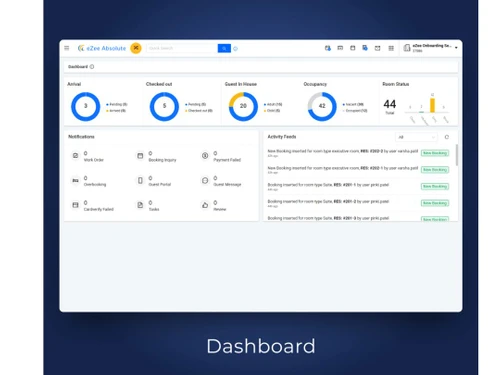Screen dimensions: 500x375
Task: Click the 44 Total room count
Action: pos(390,106)
